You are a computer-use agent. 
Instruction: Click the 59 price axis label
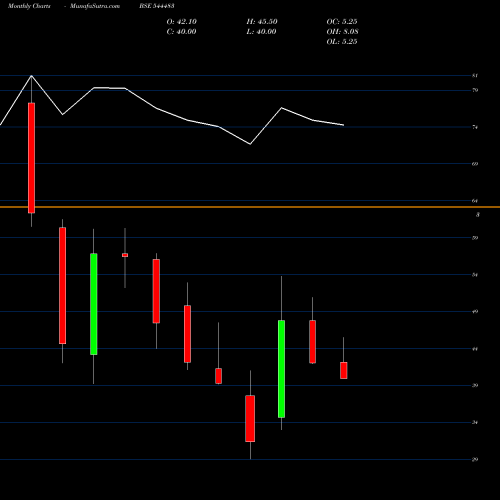[x=475, y=238]
